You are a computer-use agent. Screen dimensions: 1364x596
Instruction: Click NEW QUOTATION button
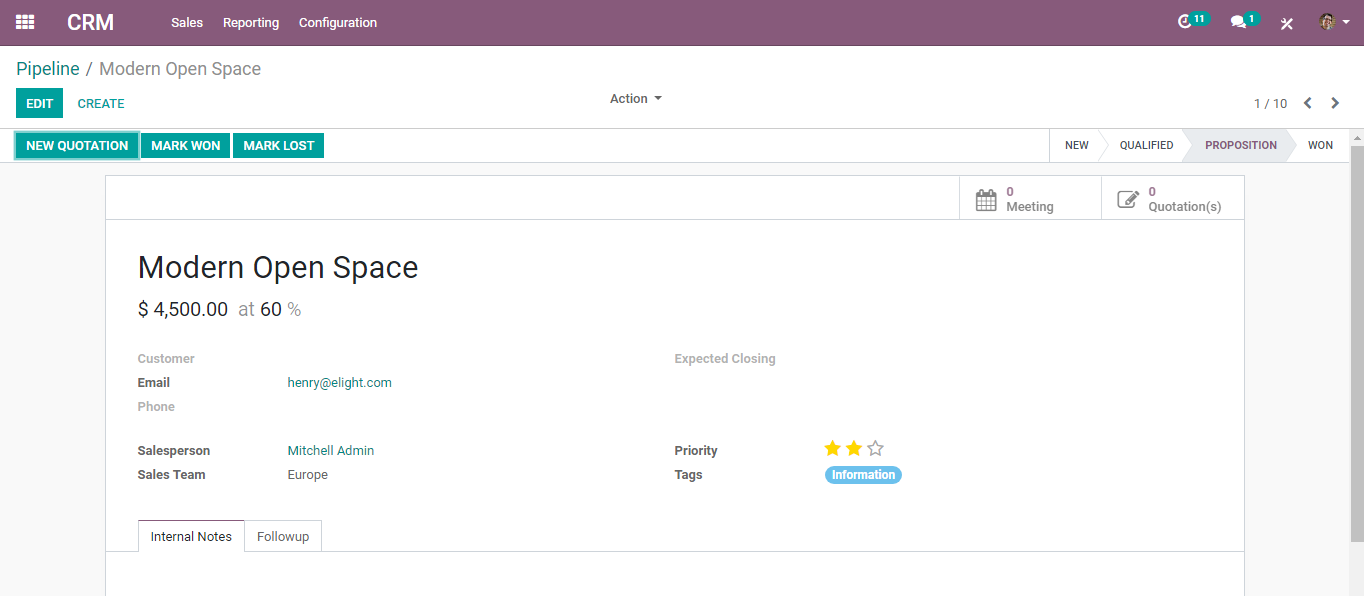[x=77, y=145]
